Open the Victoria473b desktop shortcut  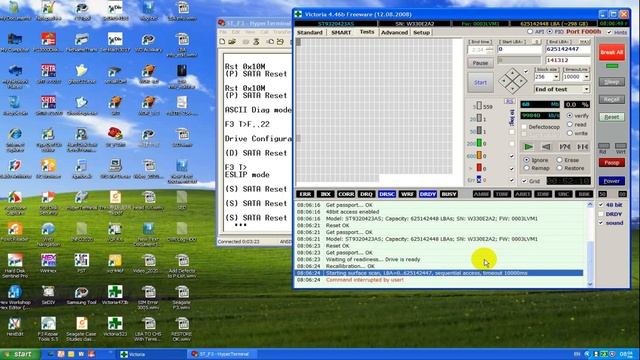[115, 295]
